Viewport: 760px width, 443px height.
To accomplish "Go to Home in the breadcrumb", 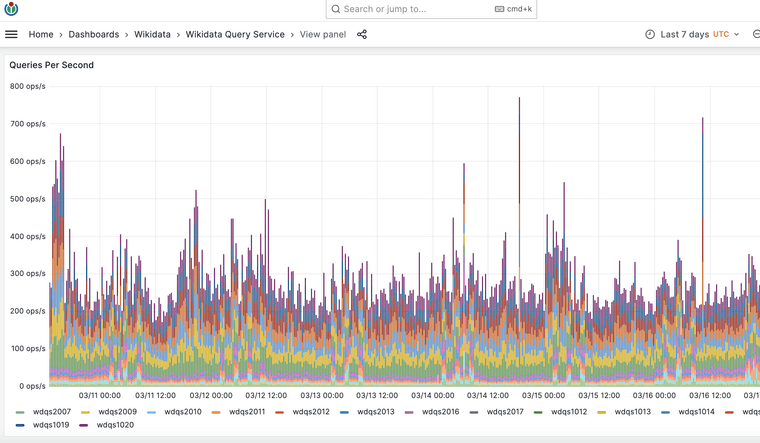I will click(x=41, y=34).
